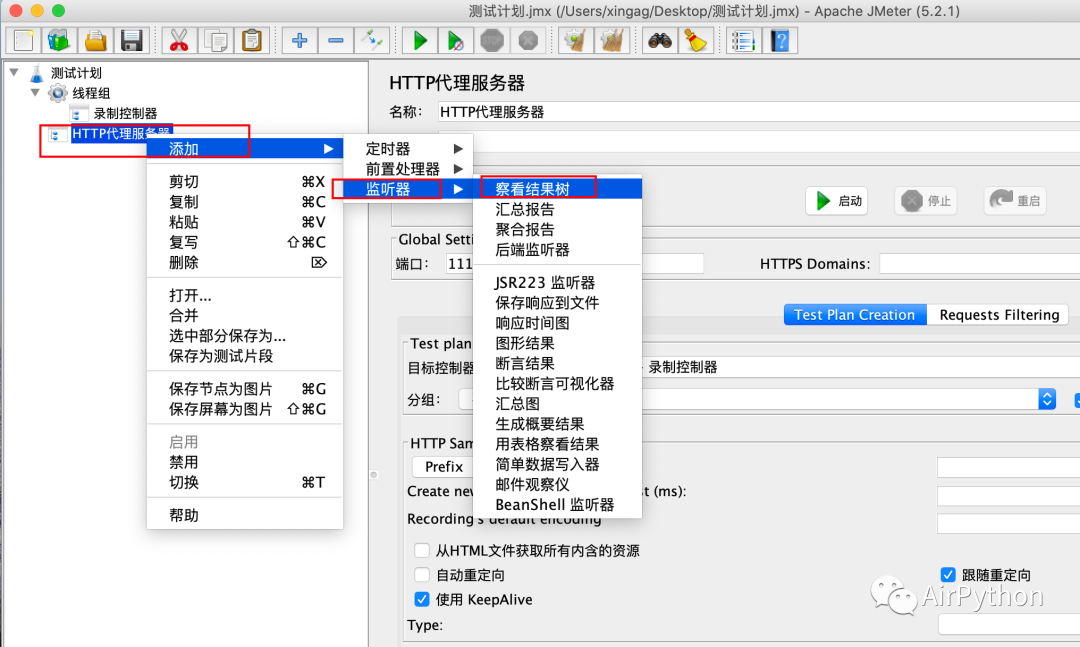Uncheck the 使用 KeepAlive checkbox
Viewport: 1080px width, 647px height.
coord(422,599)
